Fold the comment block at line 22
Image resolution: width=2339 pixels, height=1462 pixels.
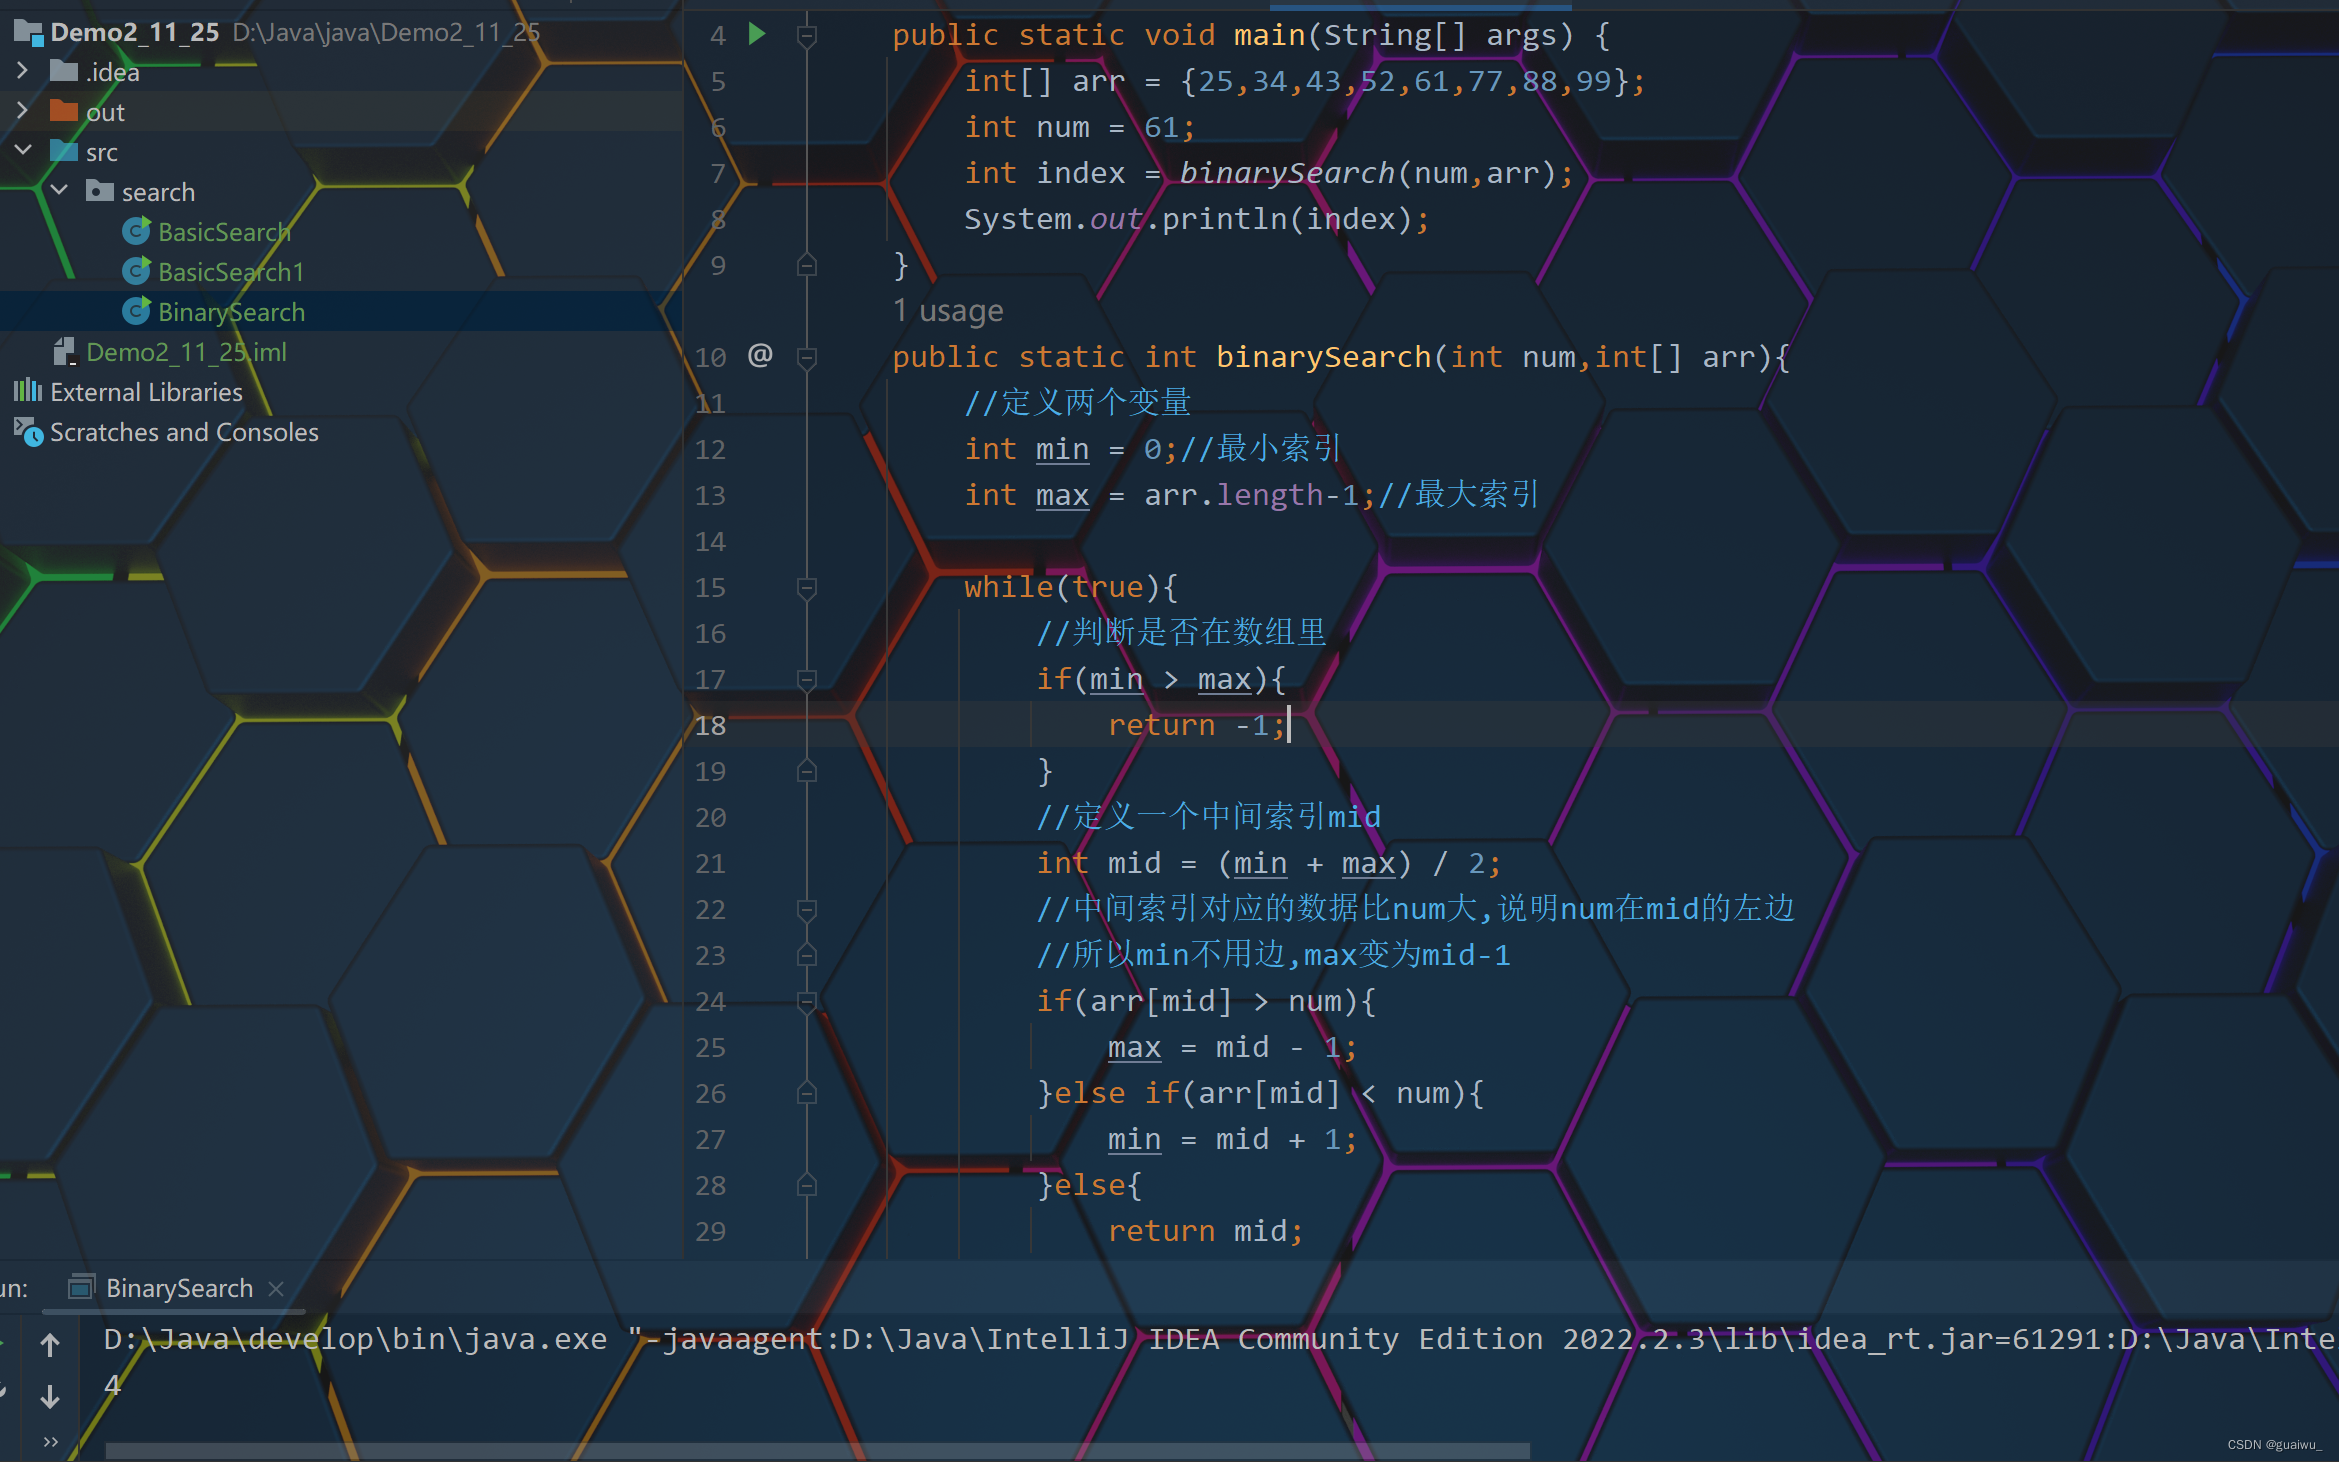pyautogui.click(x=807, y=910)
